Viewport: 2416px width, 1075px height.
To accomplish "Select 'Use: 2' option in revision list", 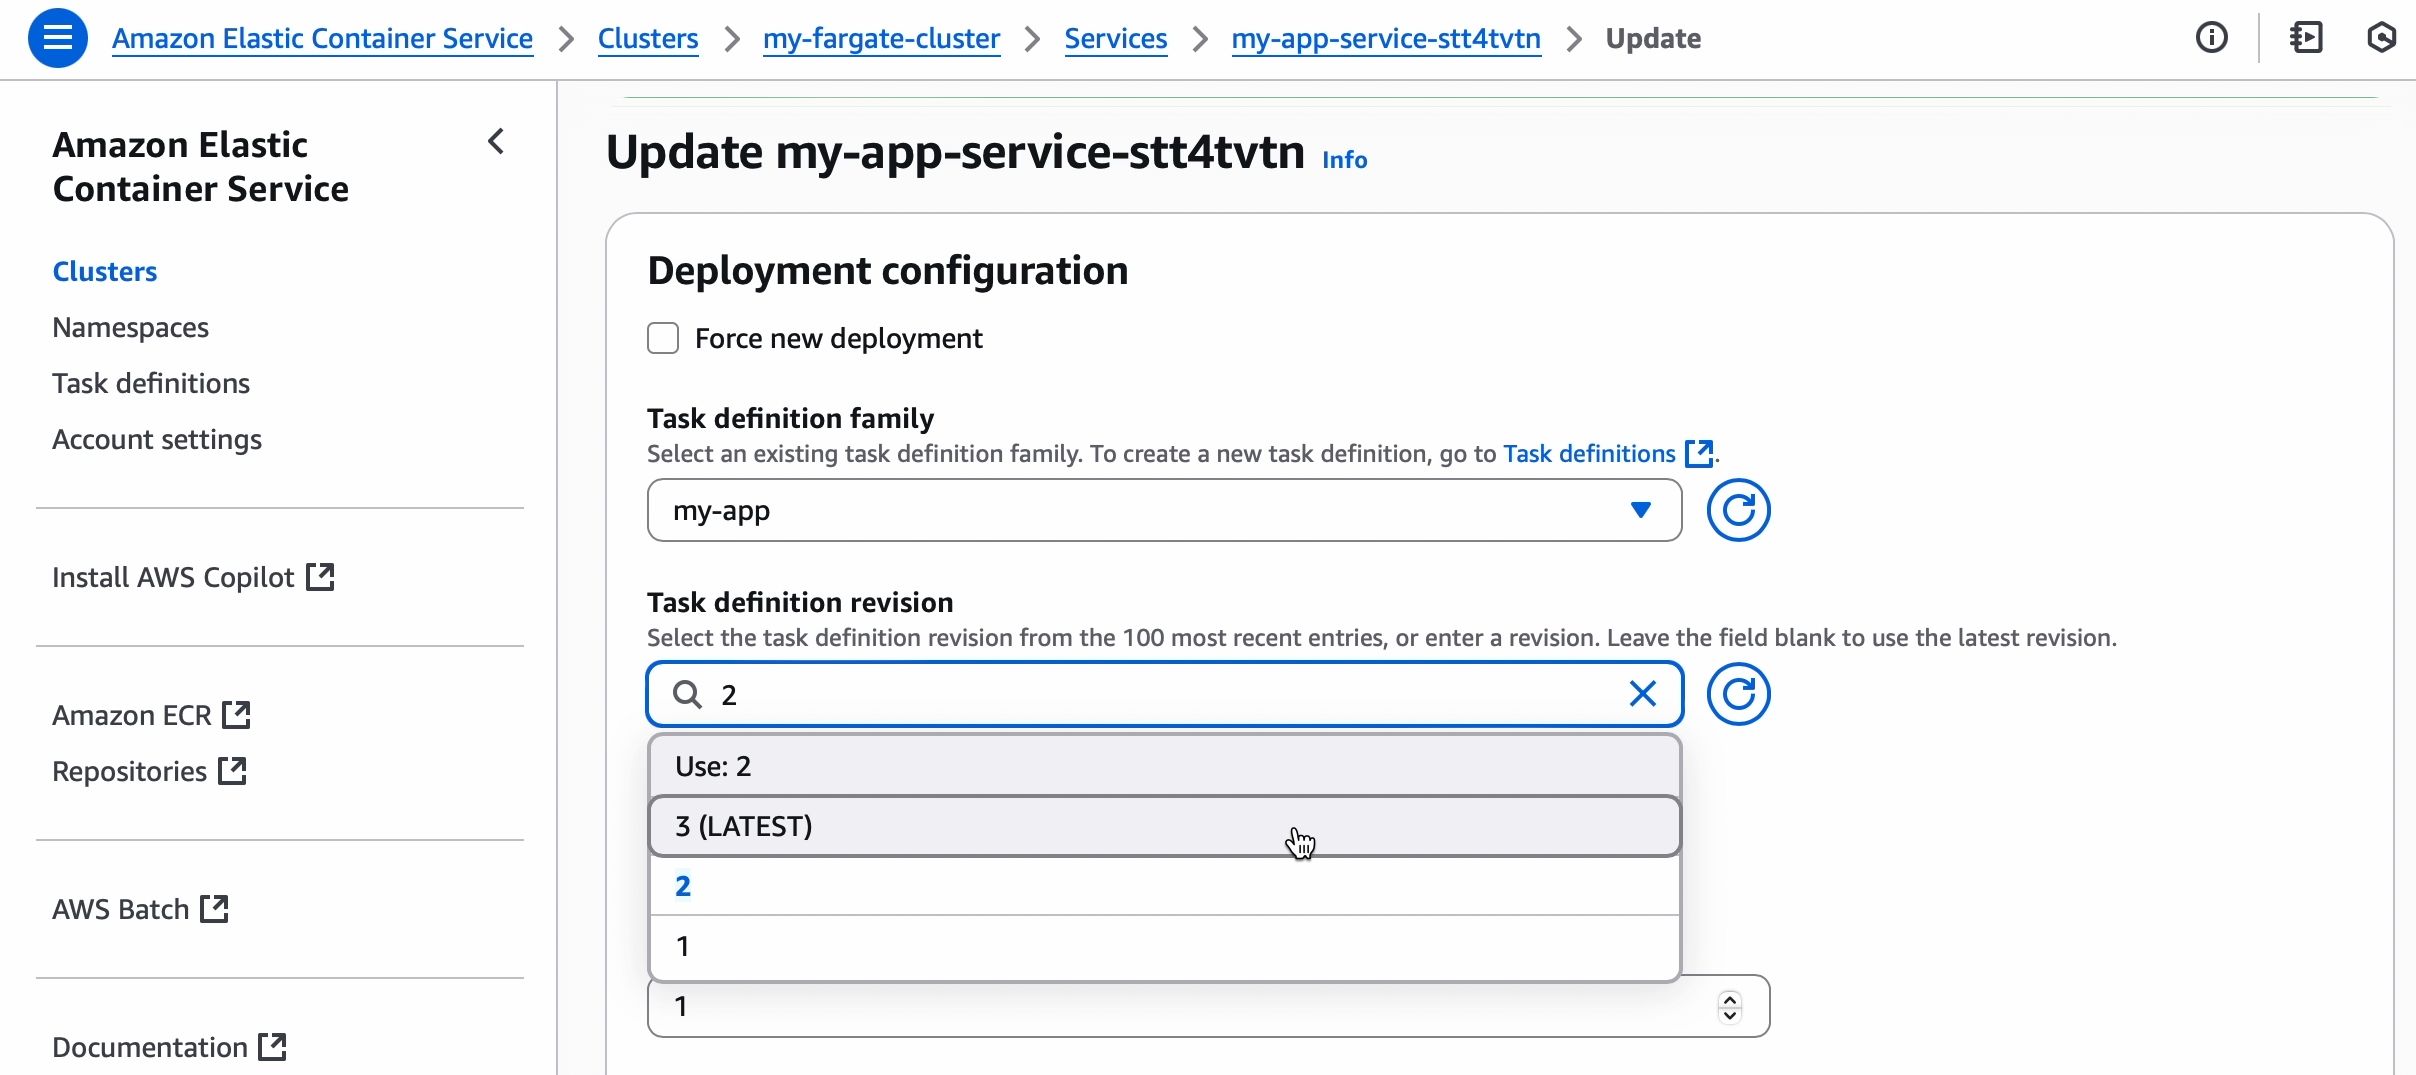I will click(1164, 766).
